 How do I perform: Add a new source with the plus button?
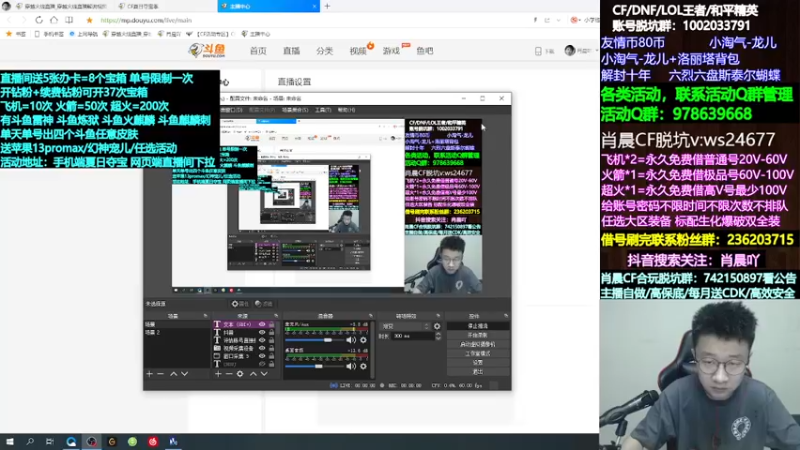pos(218,374)
